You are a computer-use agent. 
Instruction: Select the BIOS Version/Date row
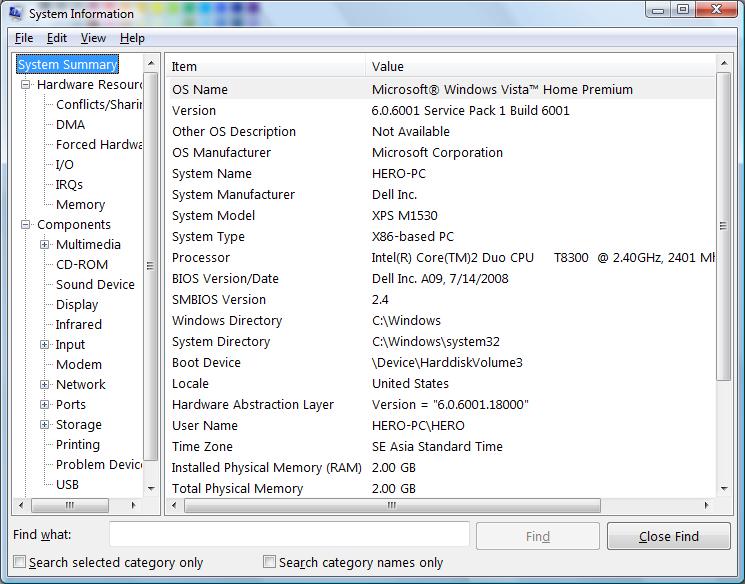442,278
